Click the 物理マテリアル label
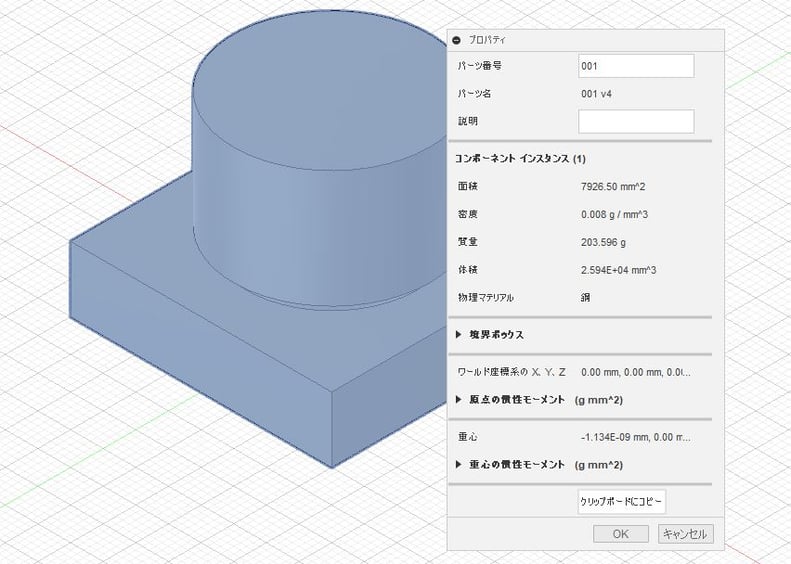Image resolution: width=791 pixels, height=564 pixels. 485,298
